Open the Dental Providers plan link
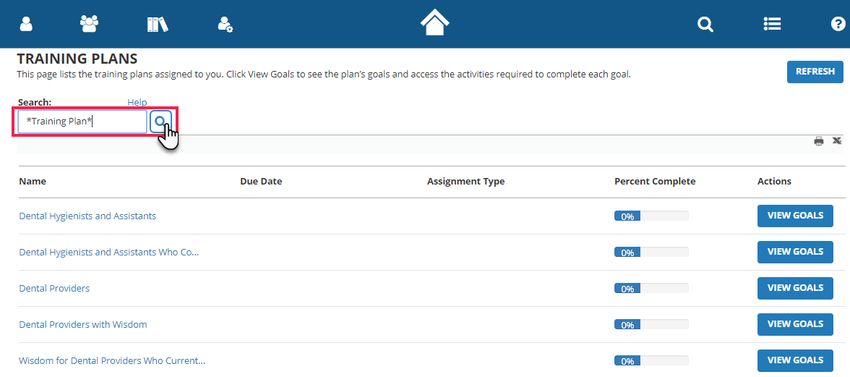This screenshot has width=850, height=377. click(54, 288)
